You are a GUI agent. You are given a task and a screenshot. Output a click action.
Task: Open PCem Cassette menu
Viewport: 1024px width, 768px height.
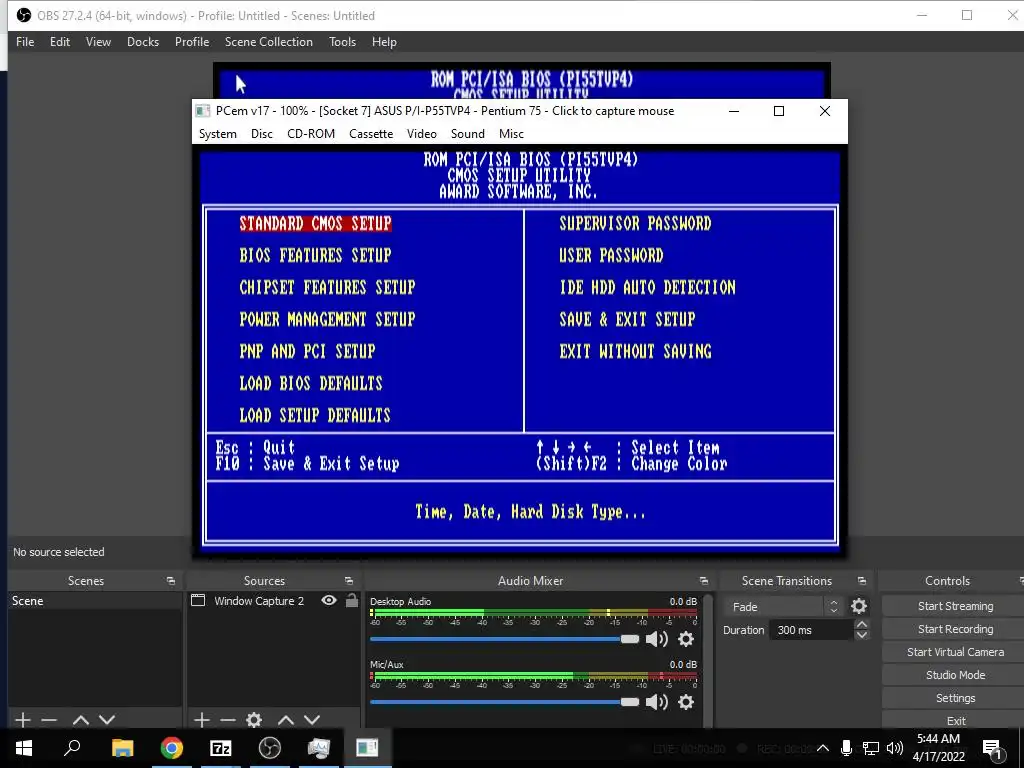coord(371,134)
